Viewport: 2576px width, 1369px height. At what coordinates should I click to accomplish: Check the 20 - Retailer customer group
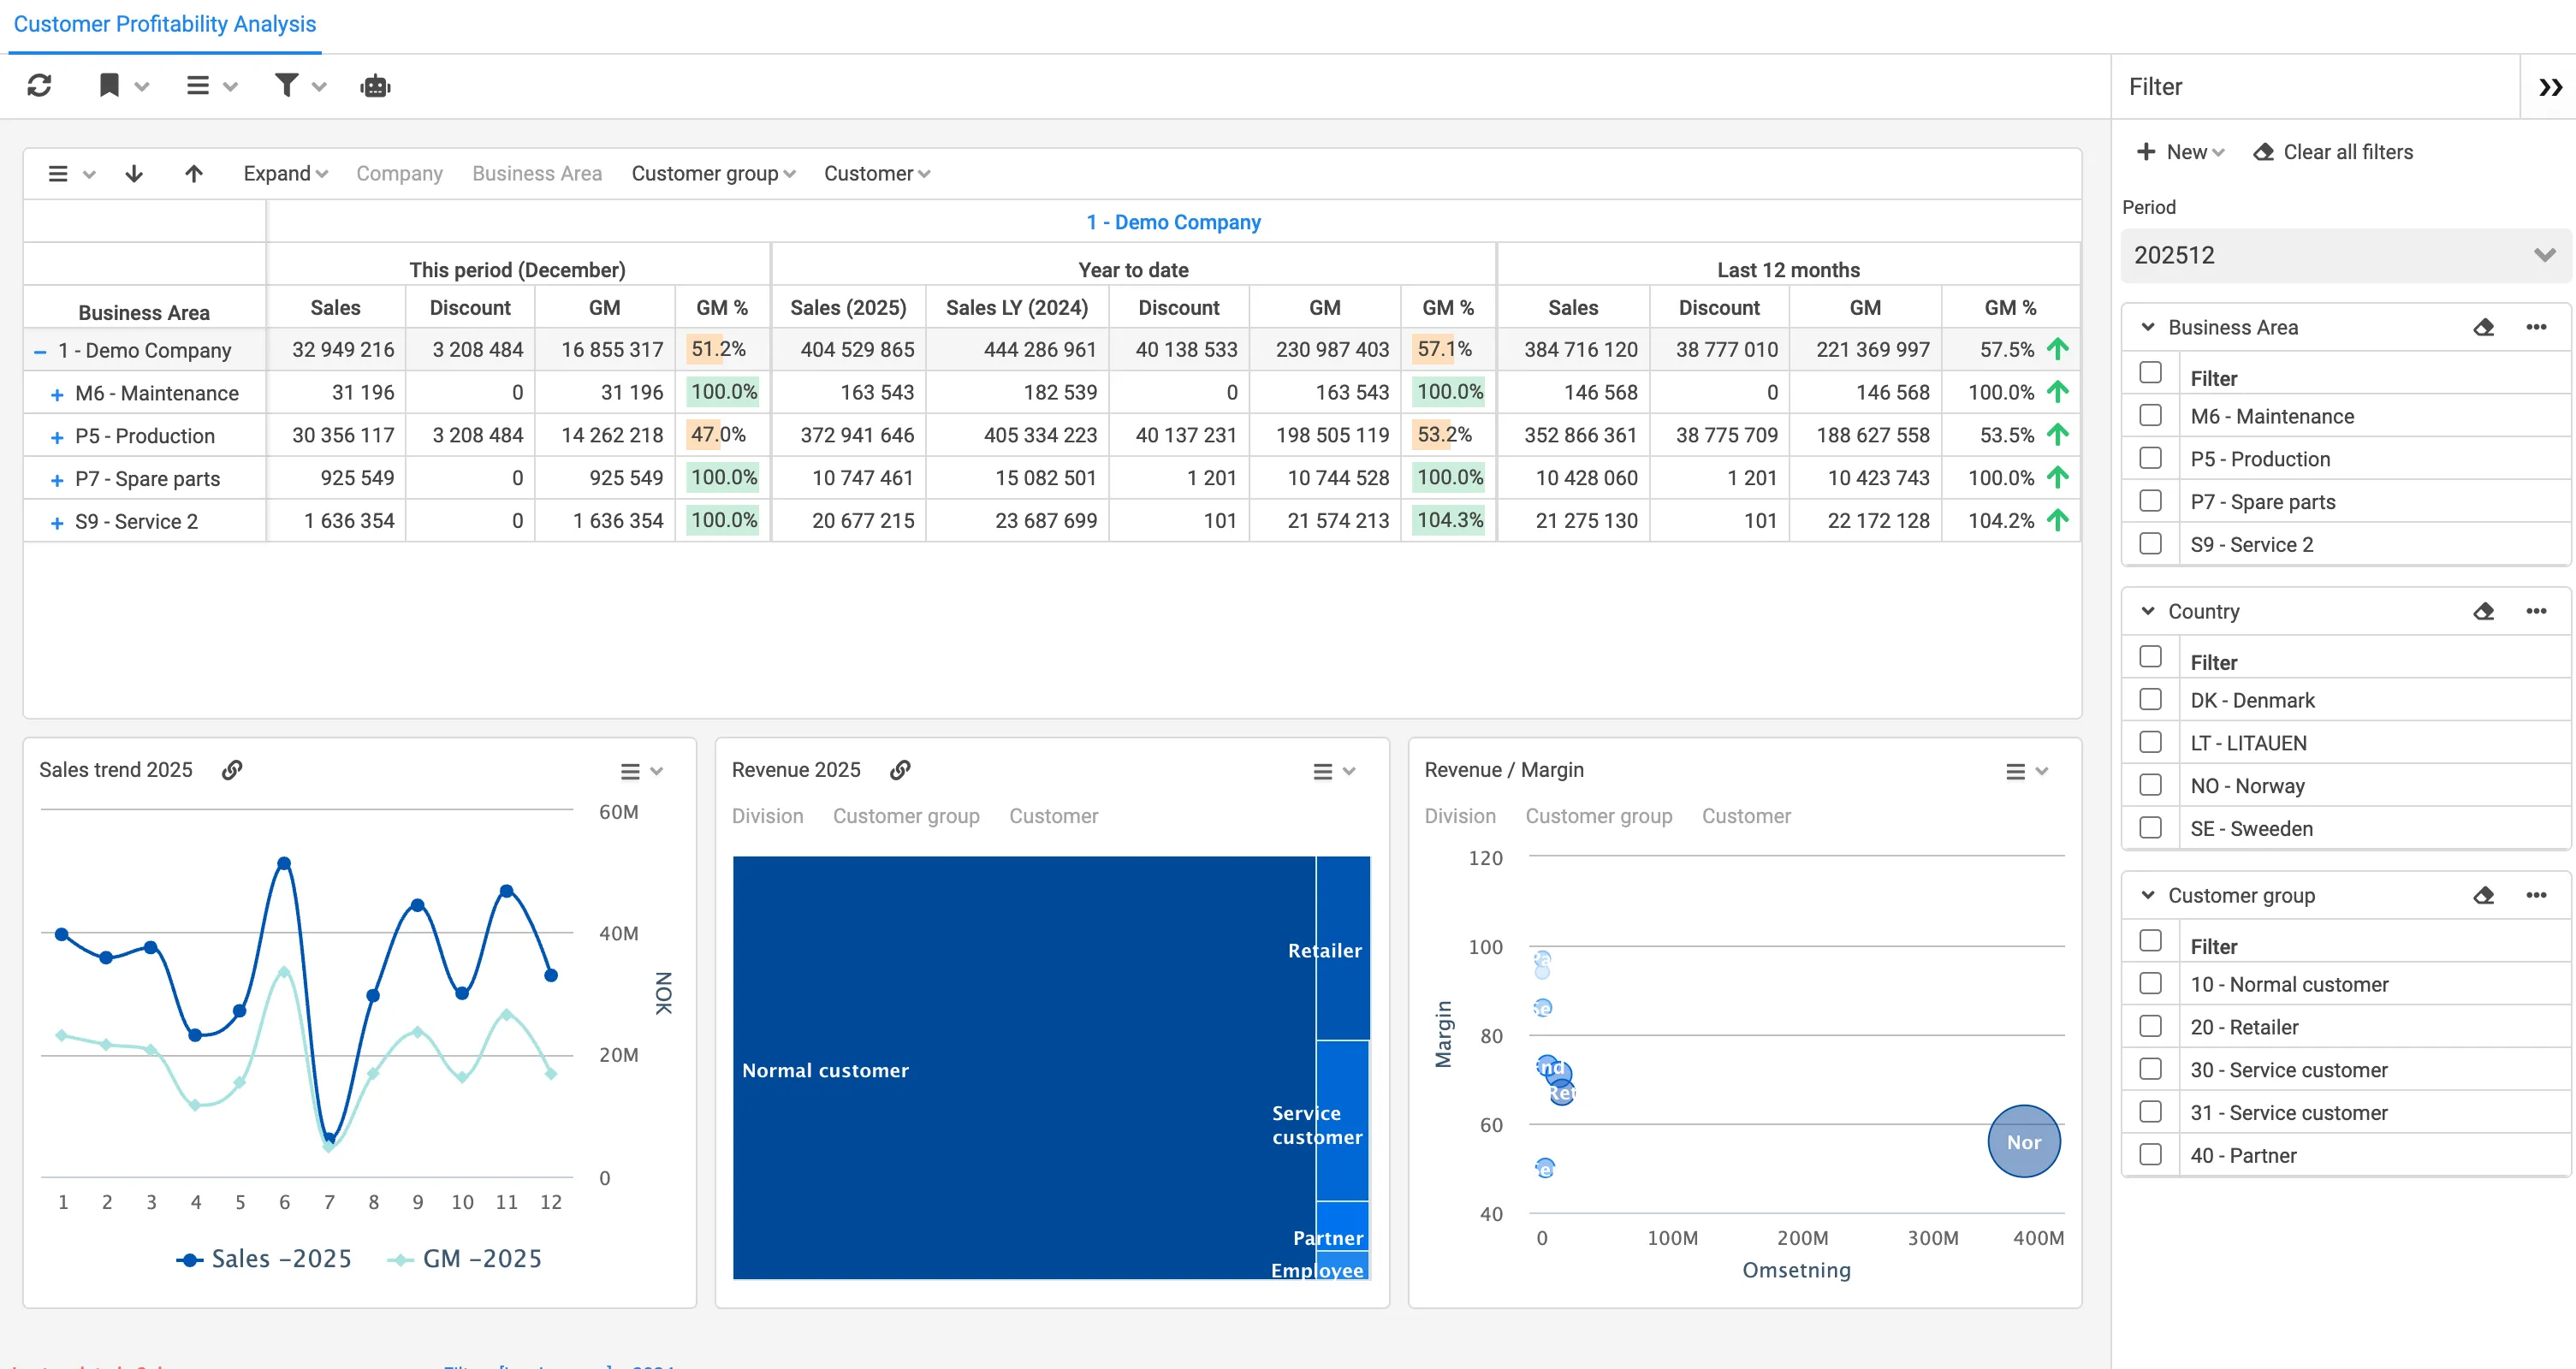[x=2151, y=1026]
